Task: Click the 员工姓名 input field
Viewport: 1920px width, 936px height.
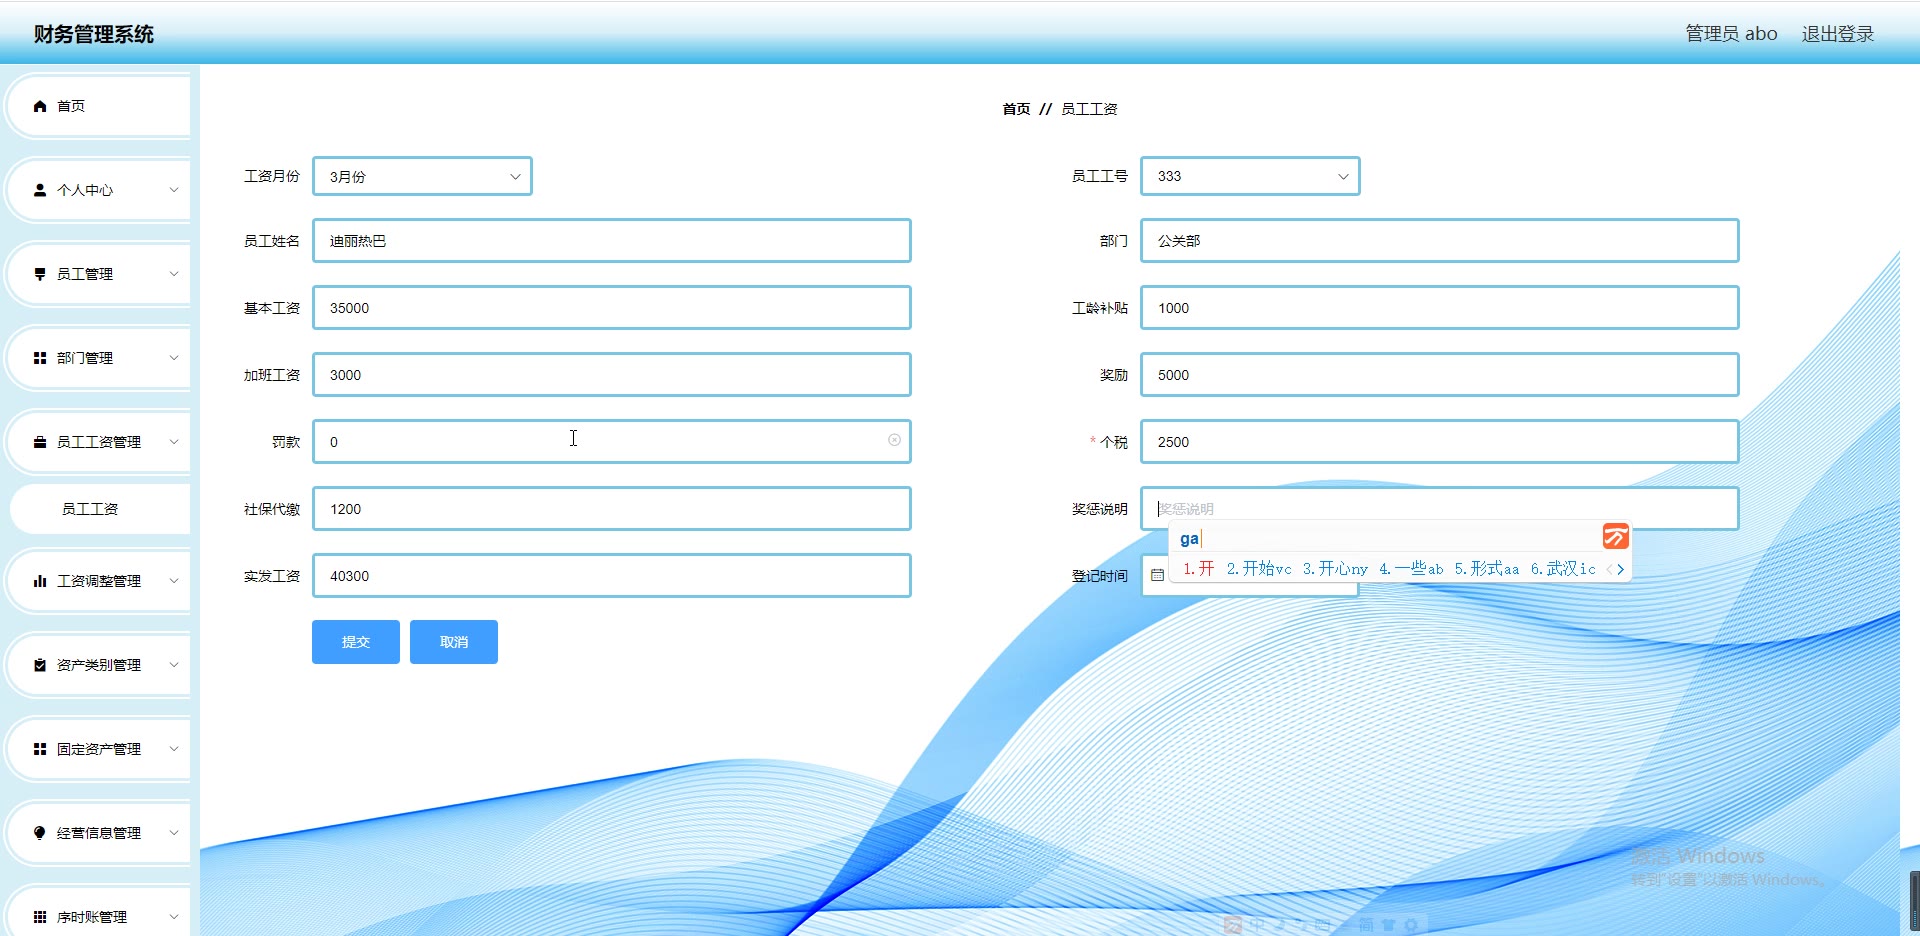Action: 612,241
